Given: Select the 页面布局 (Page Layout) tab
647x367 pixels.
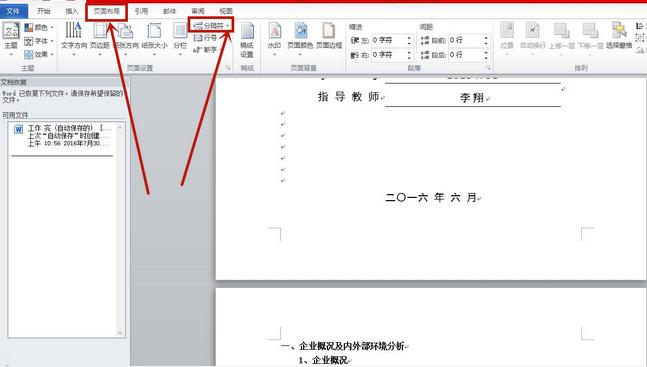Looking at the screenshot, I should tap(107, 11).
